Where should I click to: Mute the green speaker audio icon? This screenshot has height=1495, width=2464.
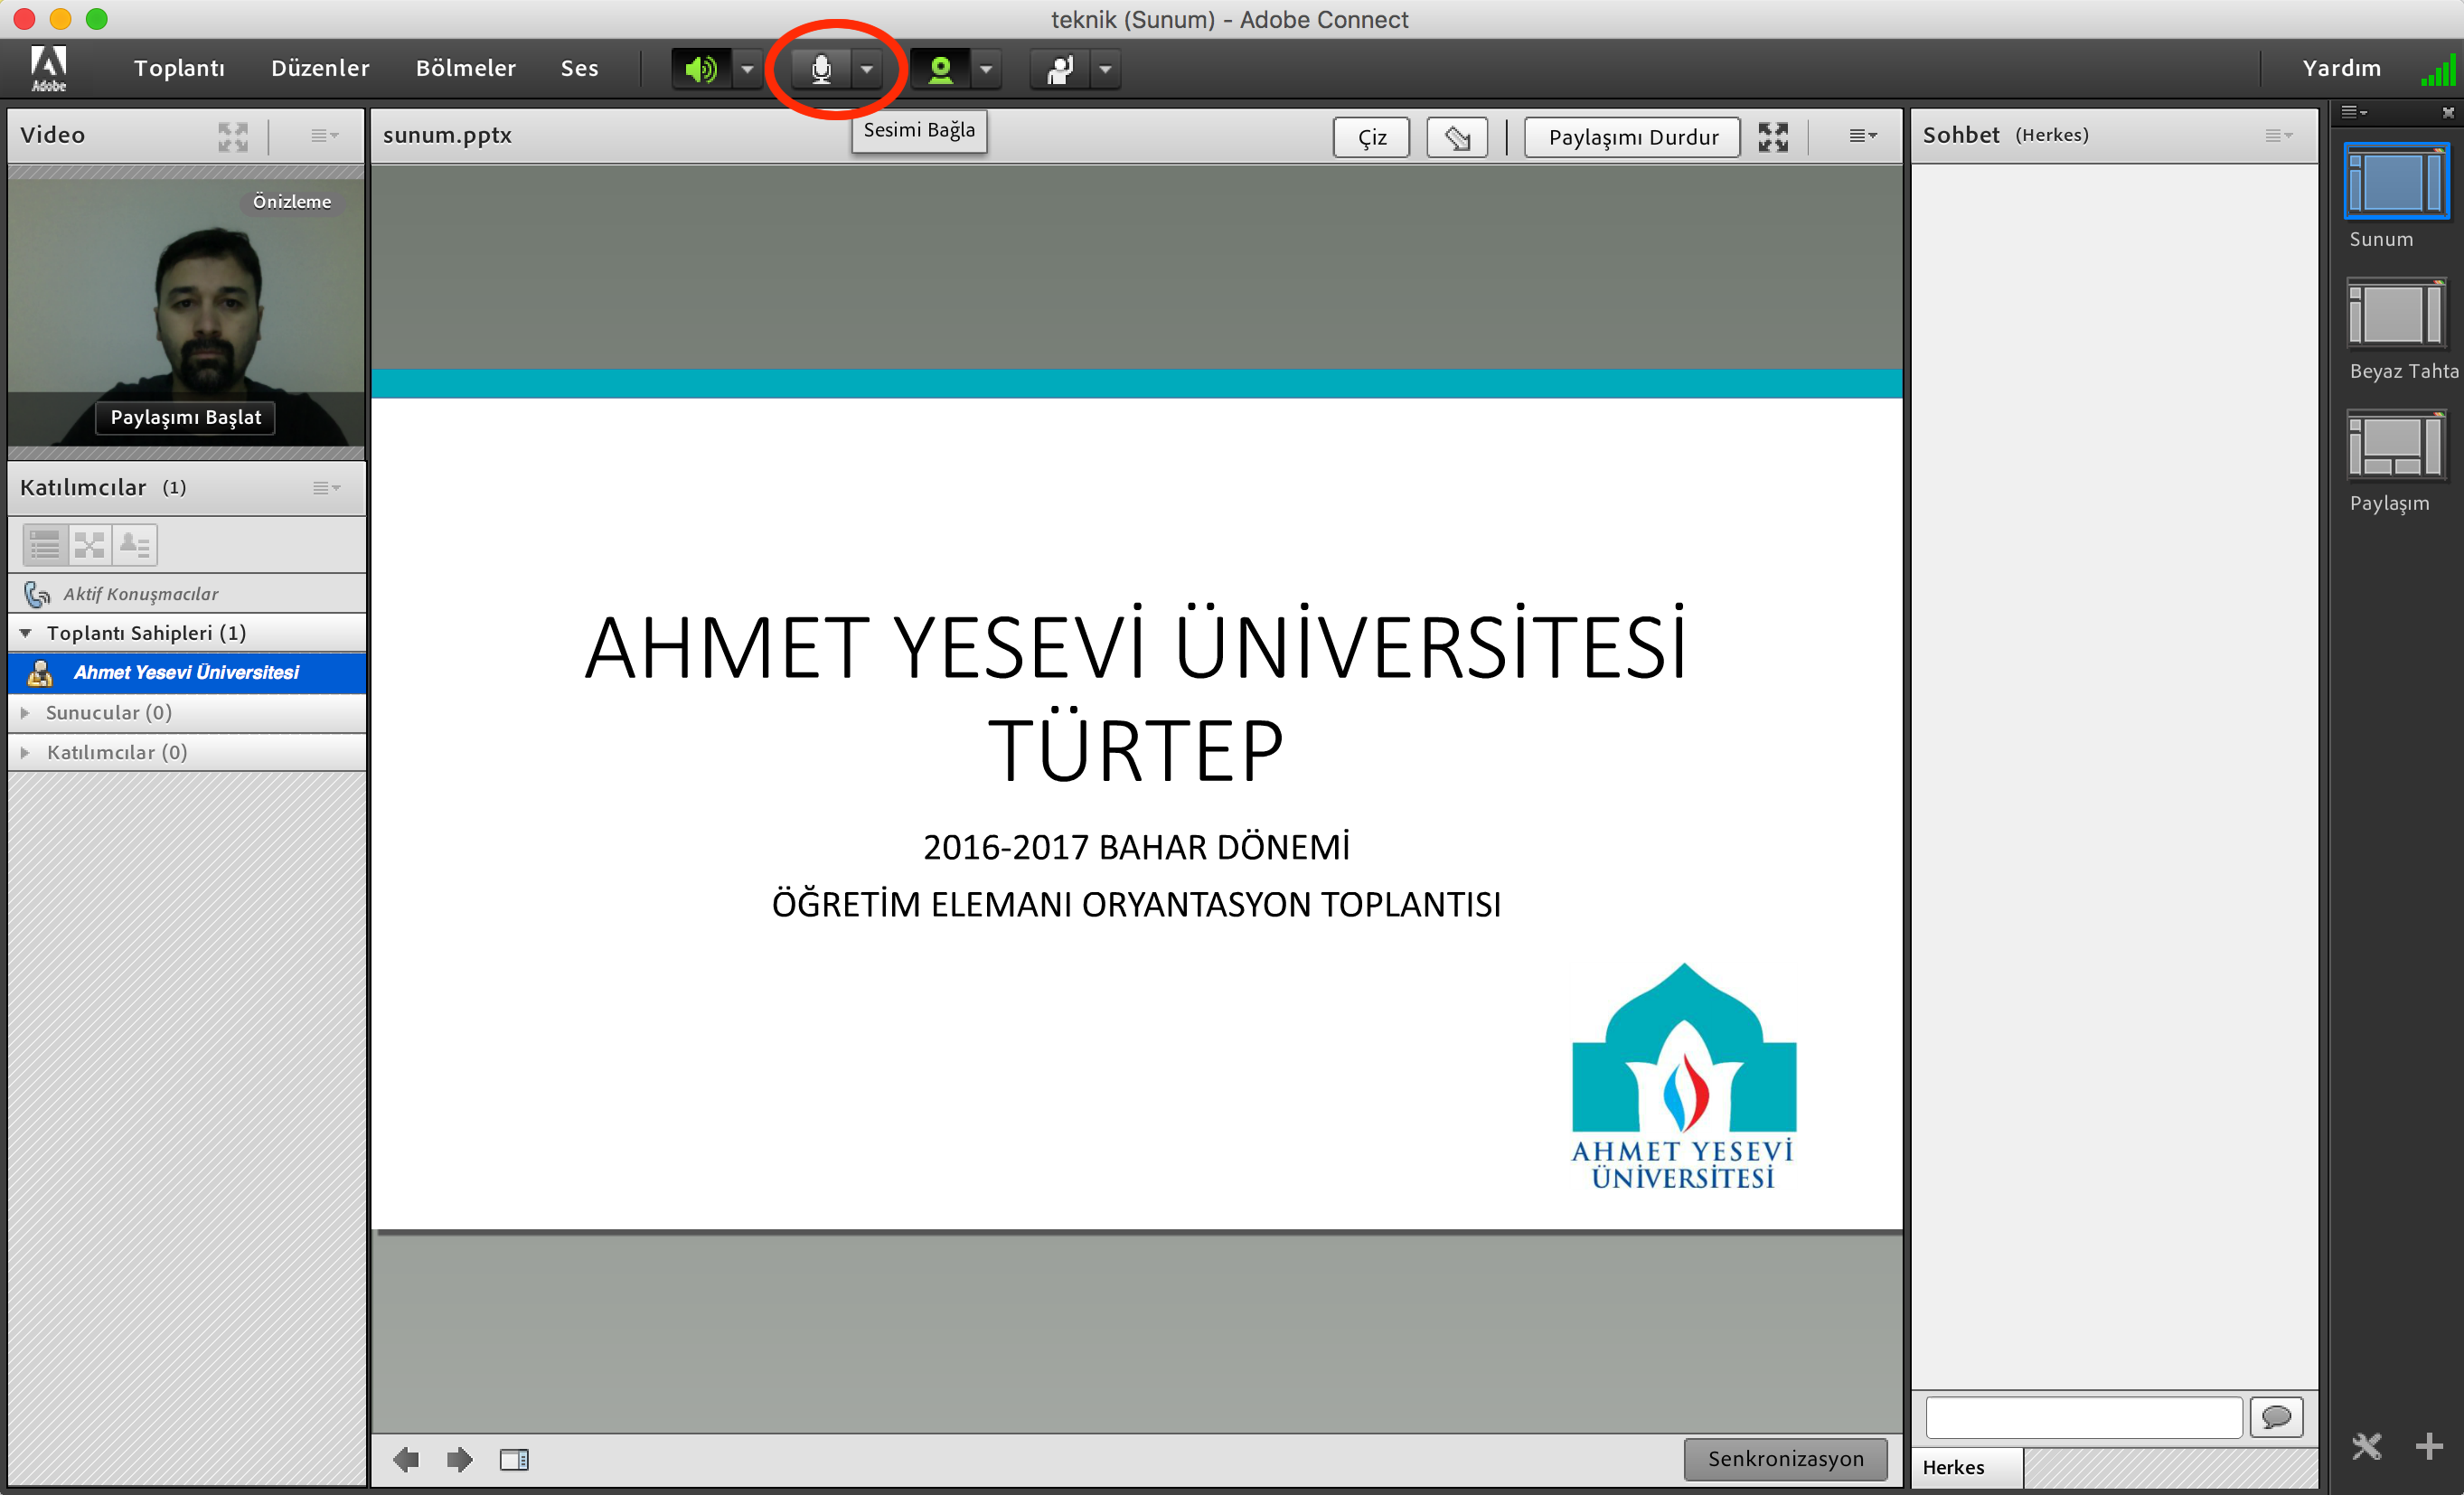pos(701,69)
